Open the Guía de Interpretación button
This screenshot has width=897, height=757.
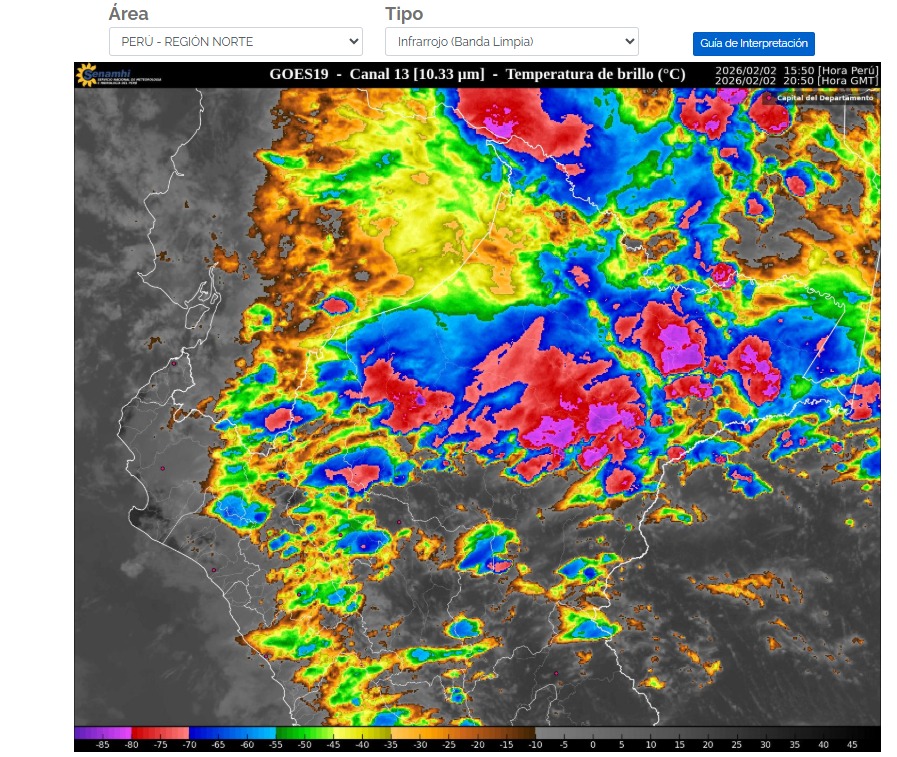point(754,44)
